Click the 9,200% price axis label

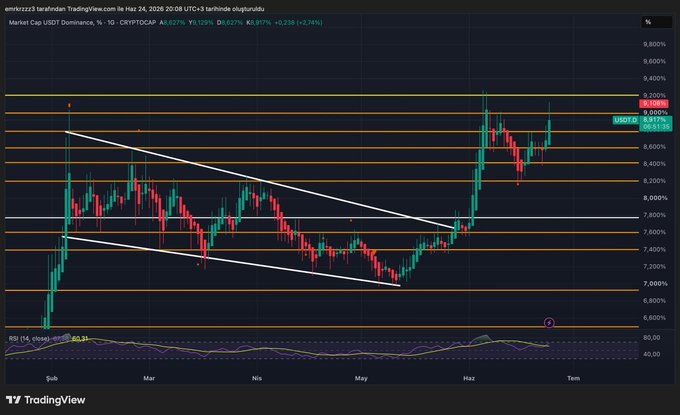point(654,95)
